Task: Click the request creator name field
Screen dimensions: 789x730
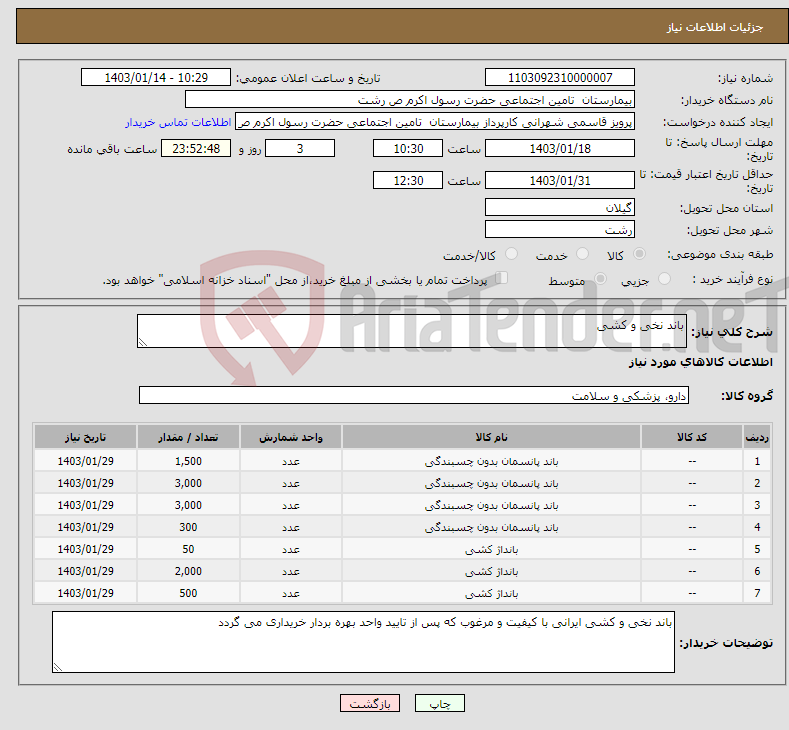Action: (x=435, y=122)
